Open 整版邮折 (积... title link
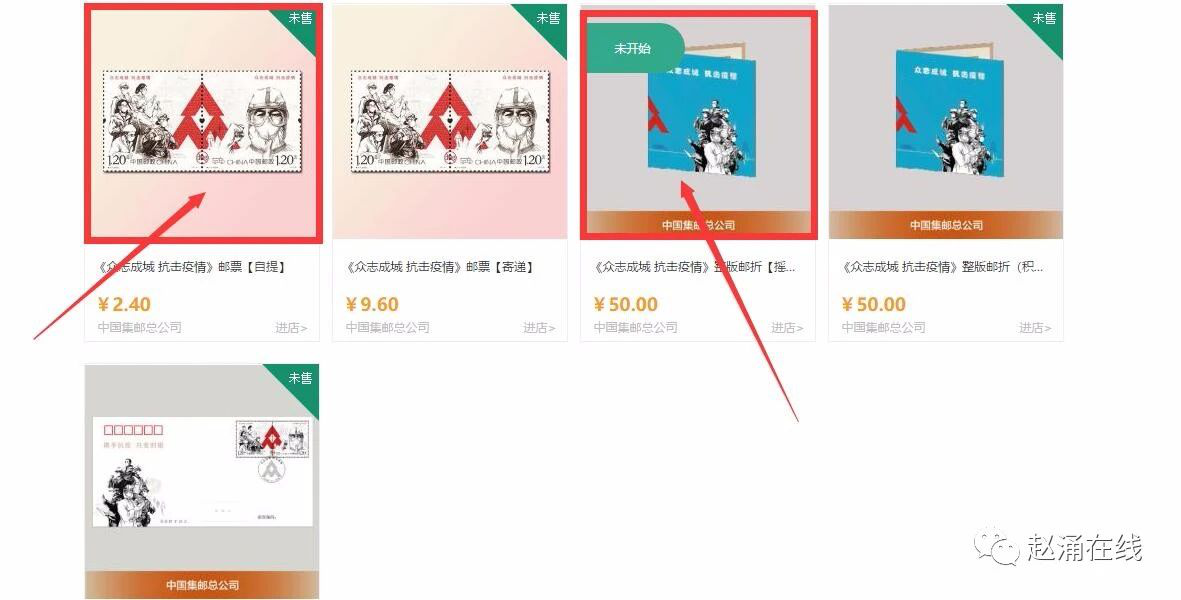This screenshot has height=600, width=1181. pyautogui.click(x=942, y=267)
